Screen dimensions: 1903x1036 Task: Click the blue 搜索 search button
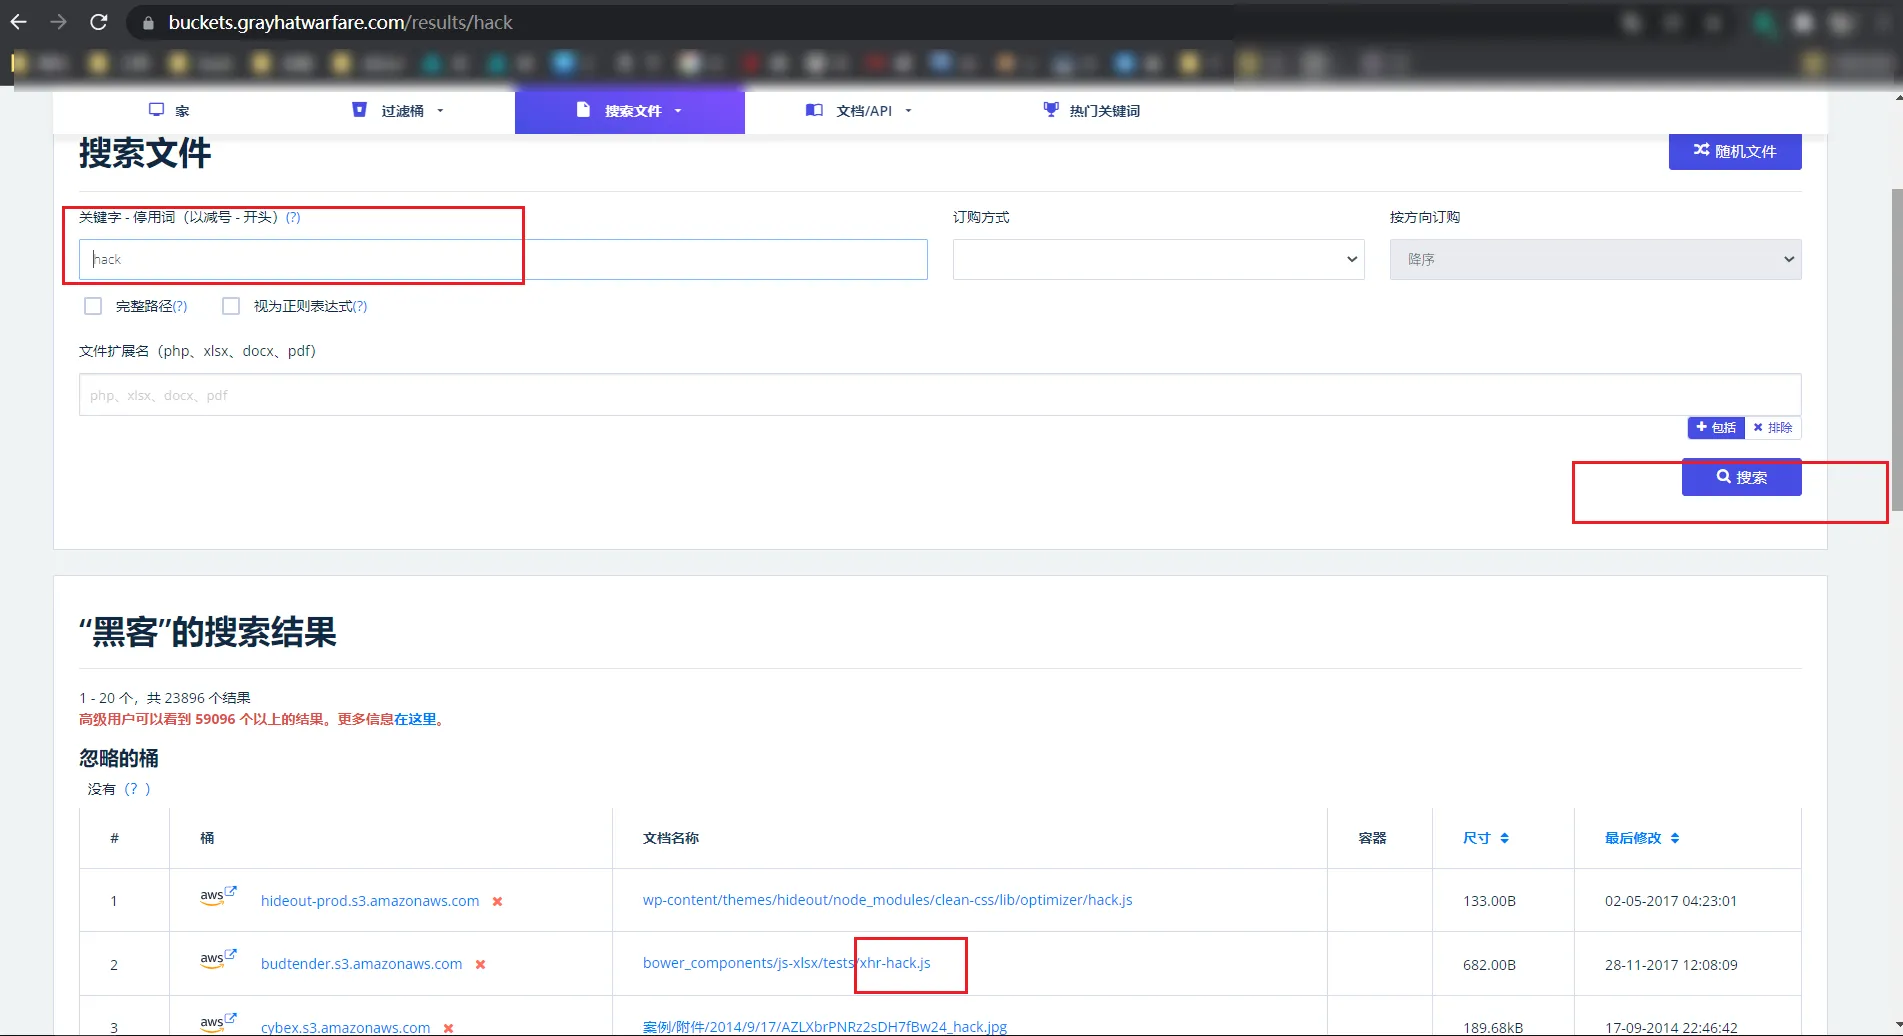pyautogui.click(x=1741, y=477)
